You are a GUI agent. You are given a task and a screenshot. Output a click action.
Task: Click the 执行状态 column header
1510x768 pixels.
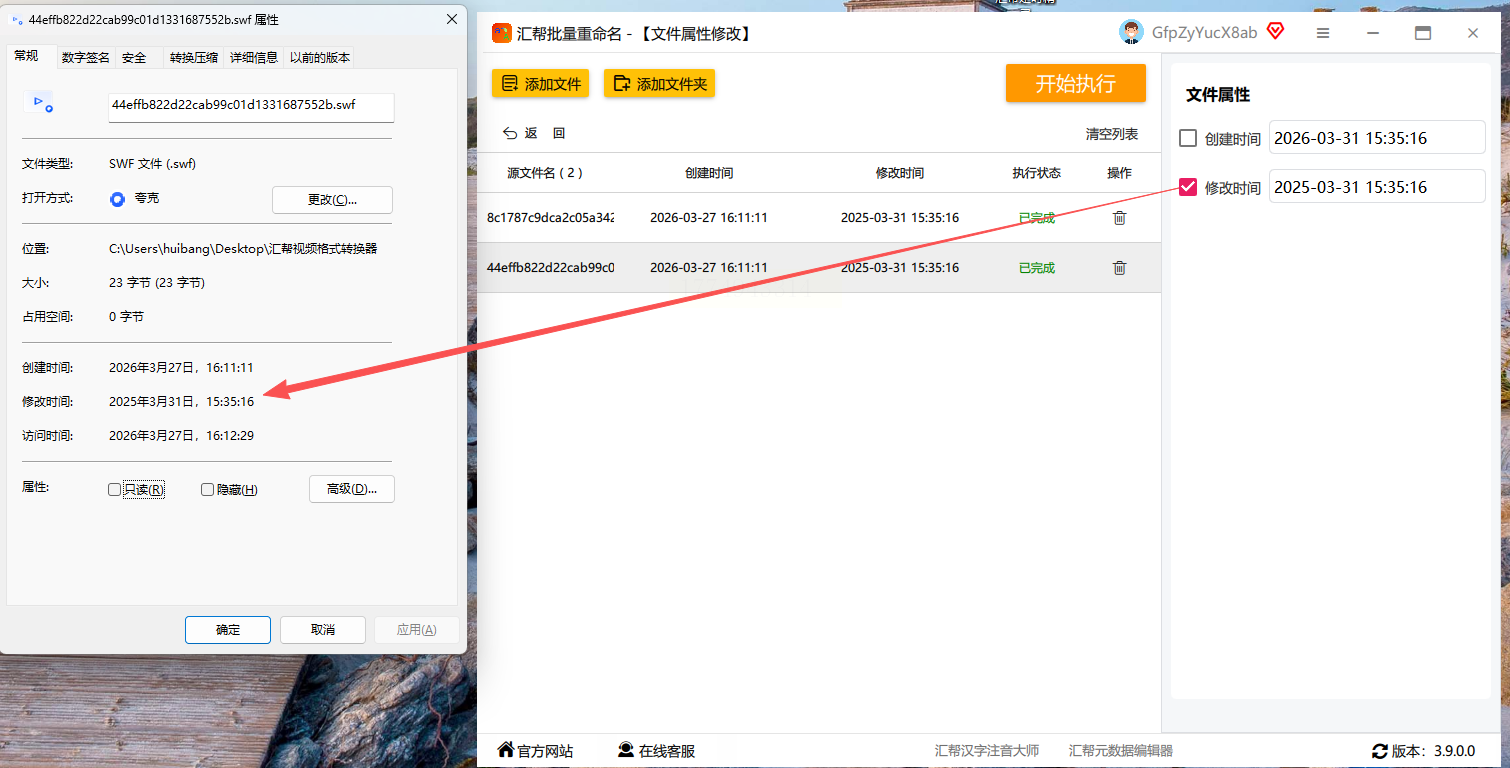pos(1036,173)
